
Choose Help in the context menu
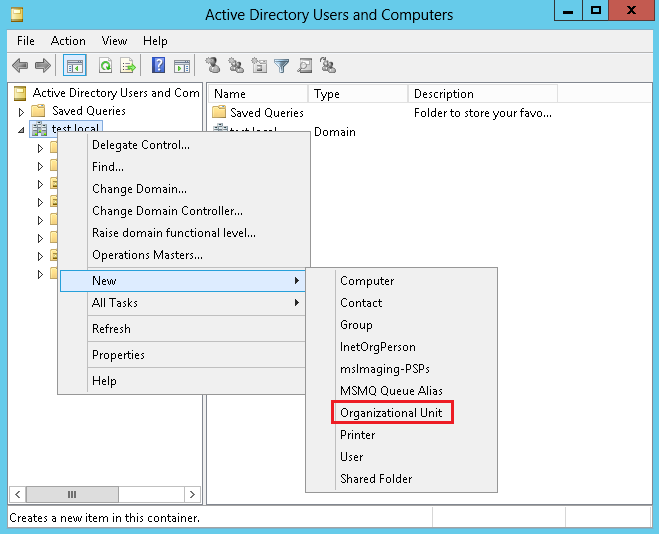pyautogui.click(x=182, y=381)
